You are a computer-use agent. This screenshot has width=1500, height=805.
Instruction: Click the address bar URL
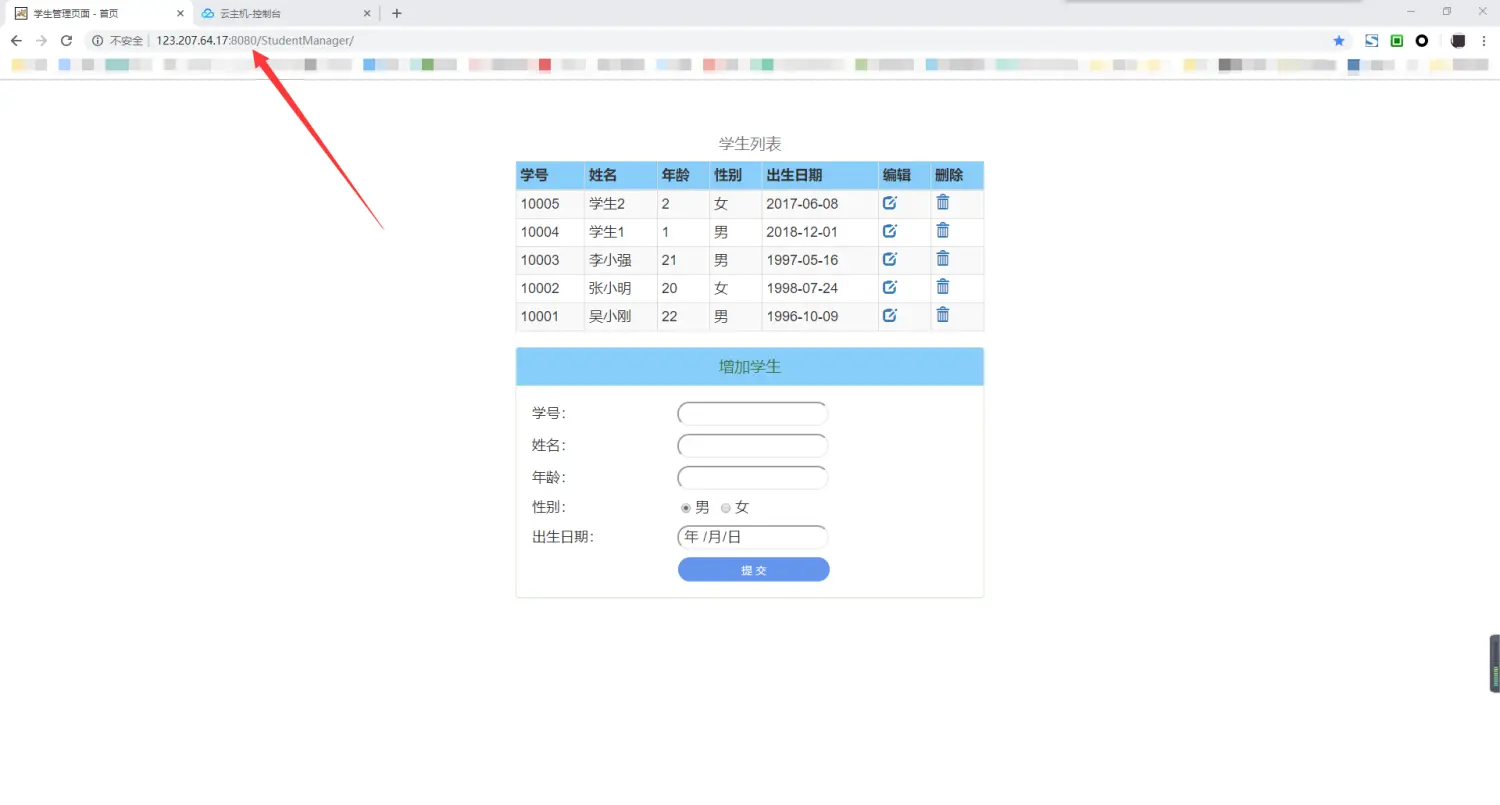coord(255,41)
